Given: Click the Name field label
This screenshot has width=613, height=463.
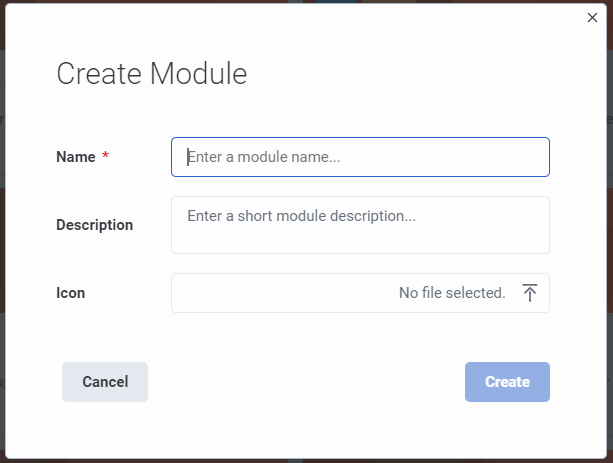Looking at the screenshot, I should coord(76,157).
